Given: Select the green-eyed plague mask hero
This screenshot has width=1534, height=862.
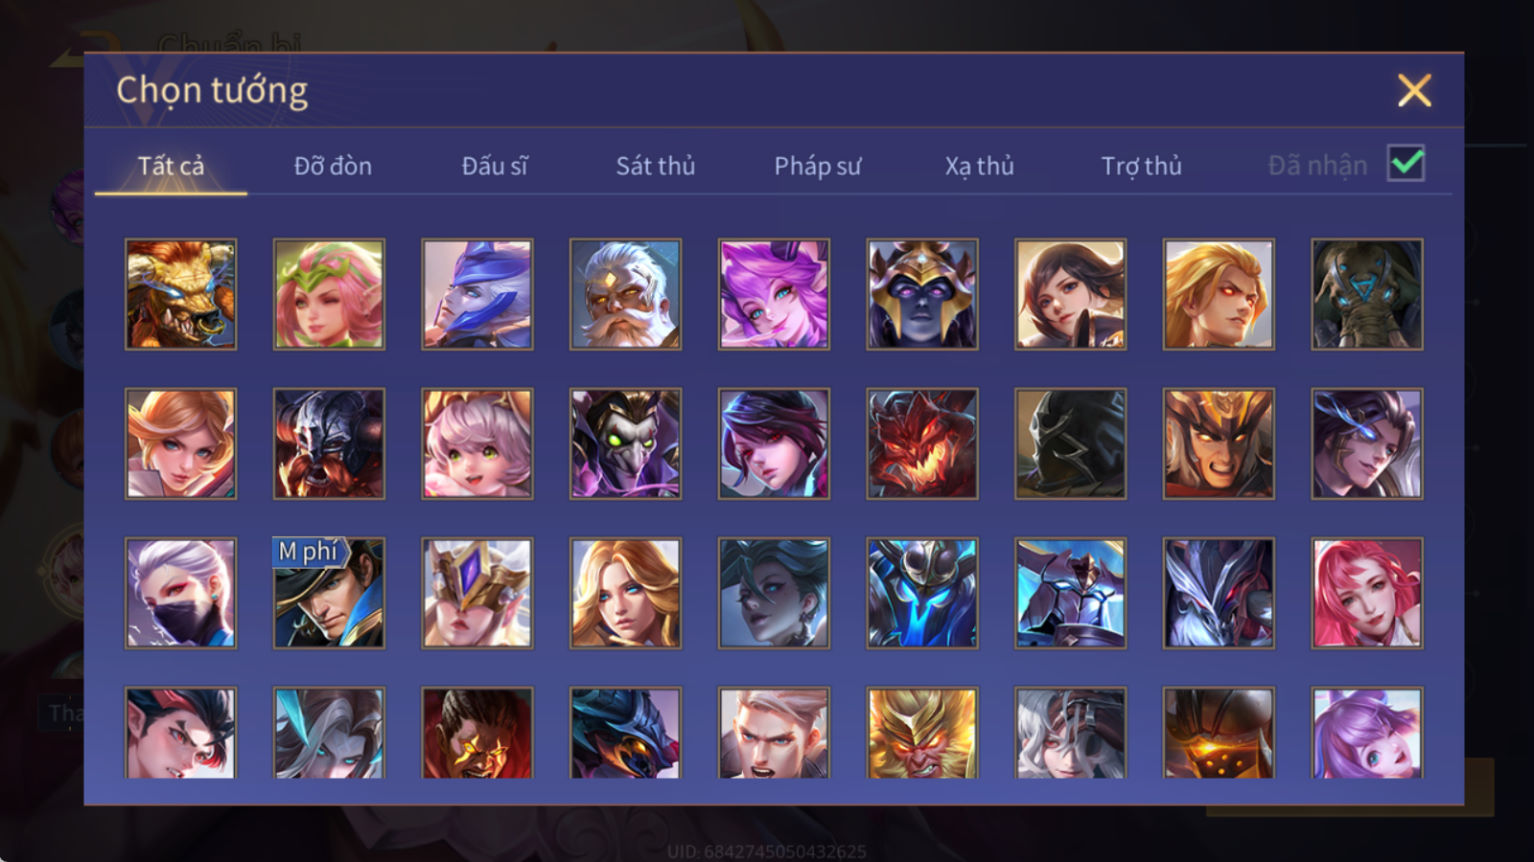Looking at the screenshot, I should tap(625, 444).
